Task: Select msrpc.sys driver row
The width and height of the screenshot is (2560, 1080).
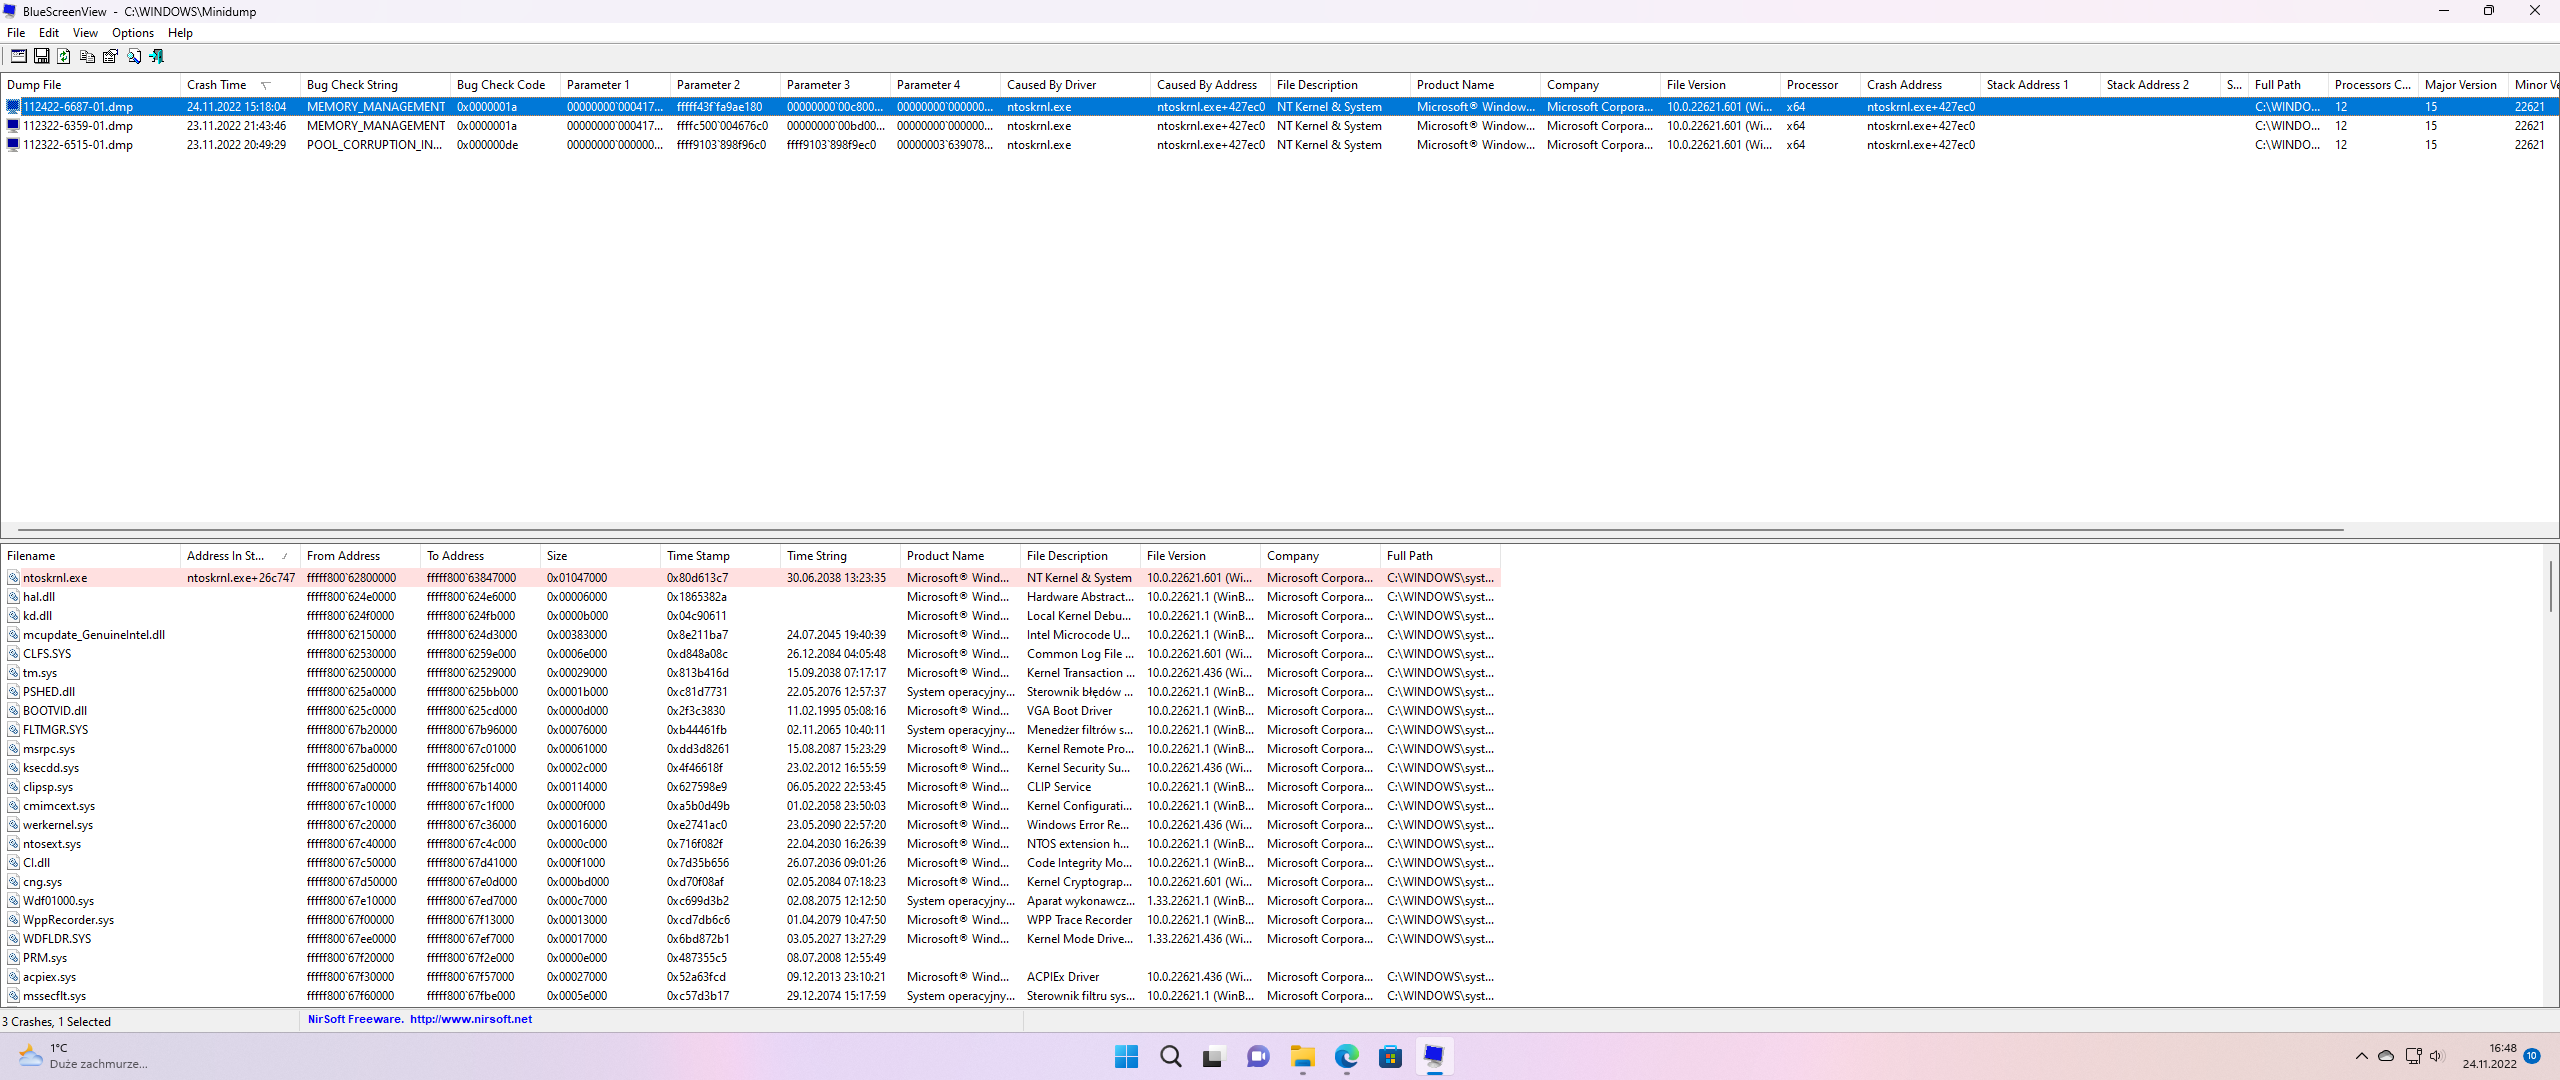Action: [750, 749]
